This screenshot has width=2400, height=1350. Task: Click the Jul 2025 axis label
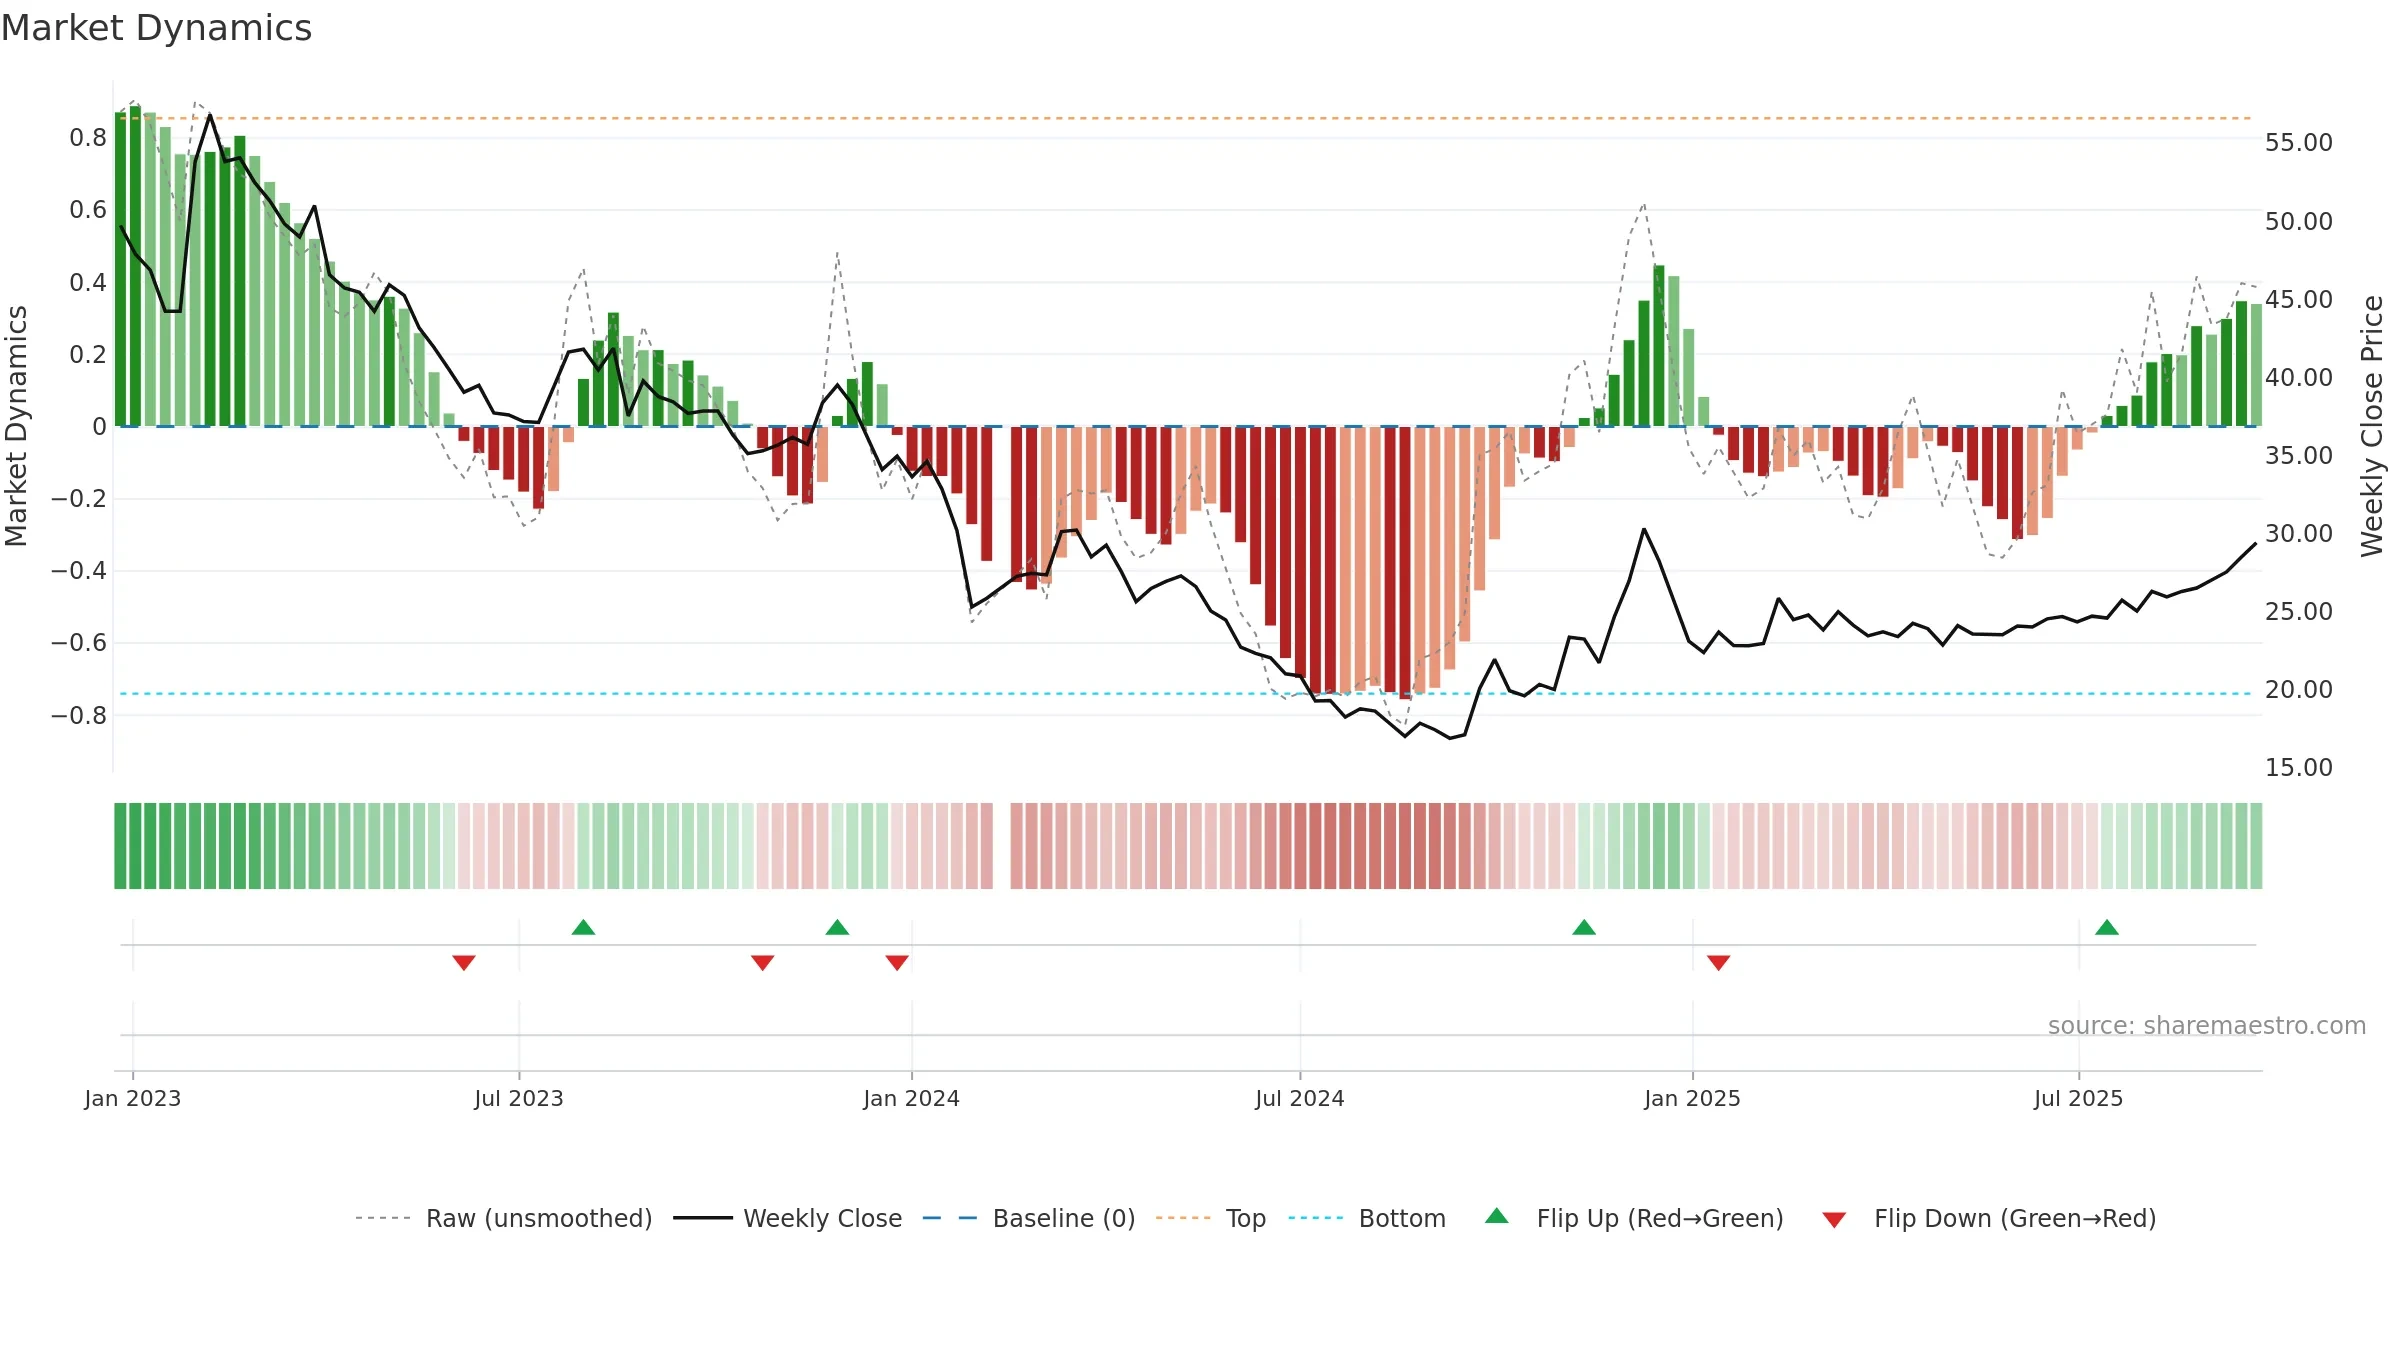(2079, 1098)
